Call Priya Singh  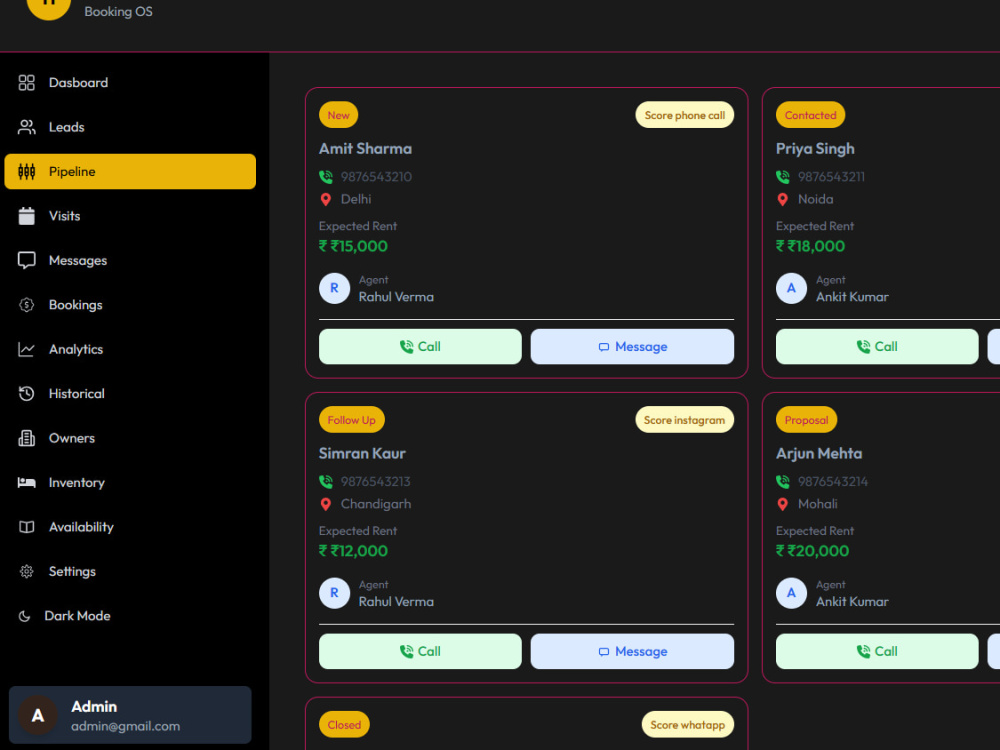click(877, 346)
